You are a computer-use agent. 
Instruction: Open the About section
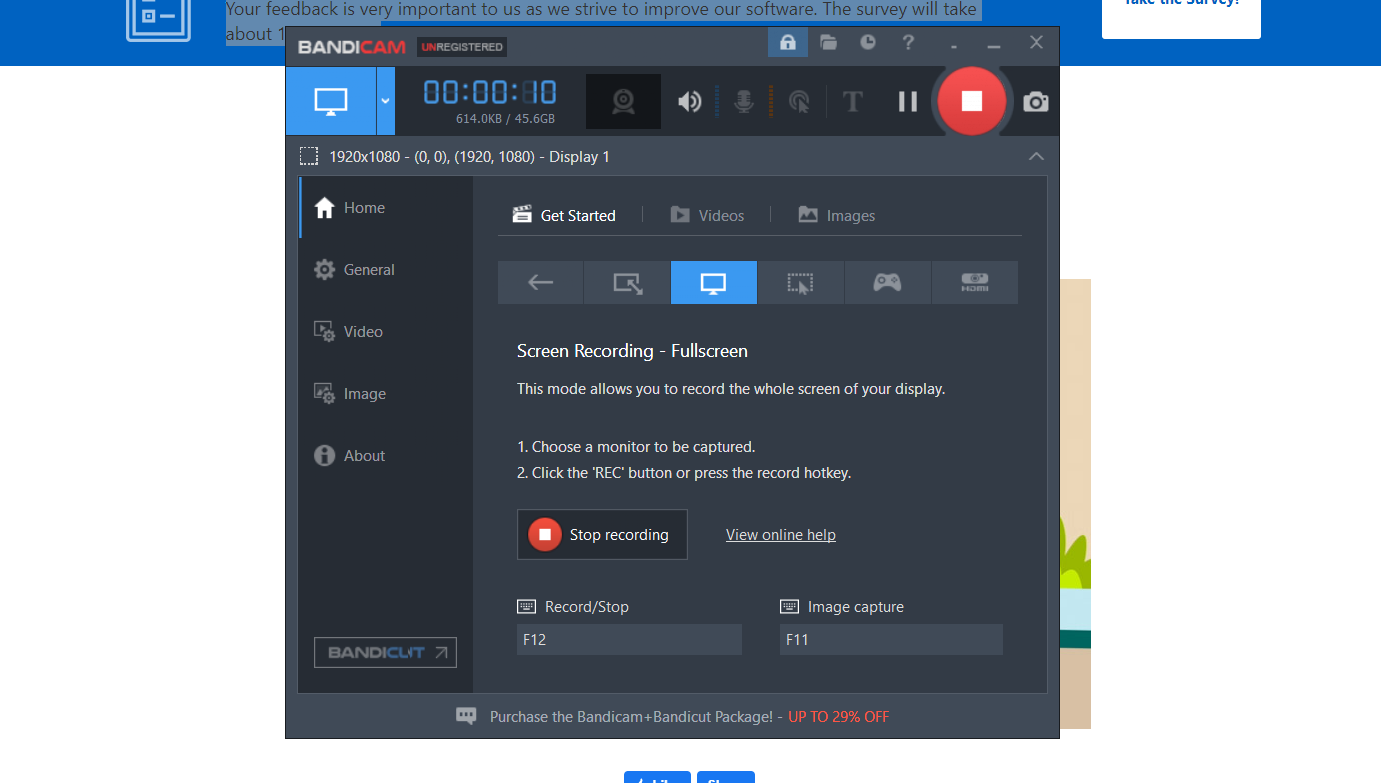(386, 456)
